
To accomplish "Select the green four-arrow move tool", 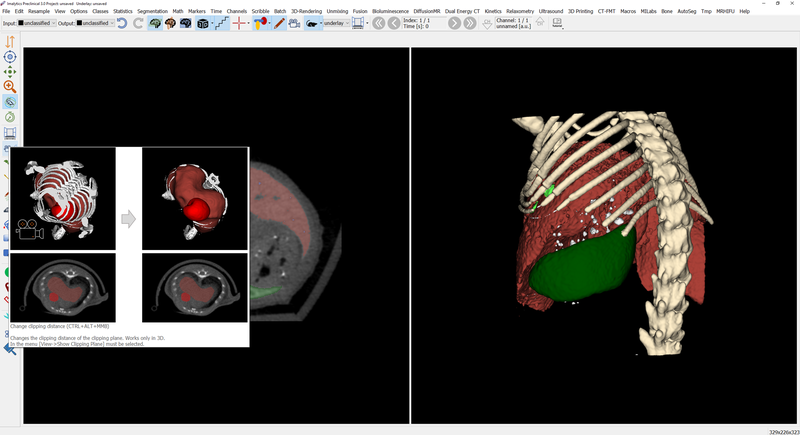I will pyautogui.click(x=10, y=72).
